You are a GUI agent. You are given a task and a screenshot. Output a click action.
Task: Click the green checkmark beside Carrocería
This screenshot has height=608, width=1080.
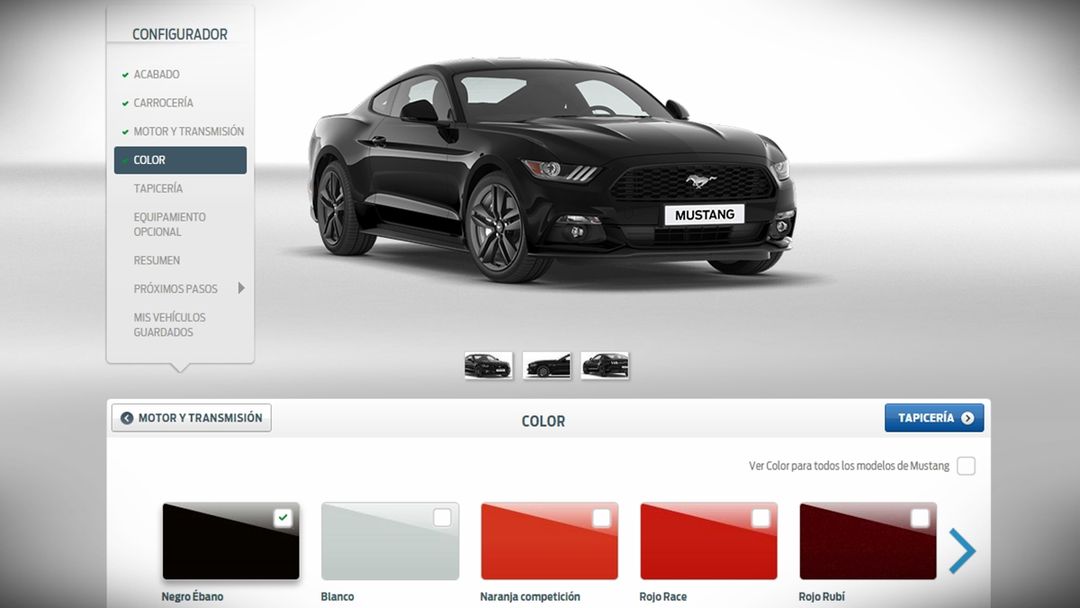point(125,103)
